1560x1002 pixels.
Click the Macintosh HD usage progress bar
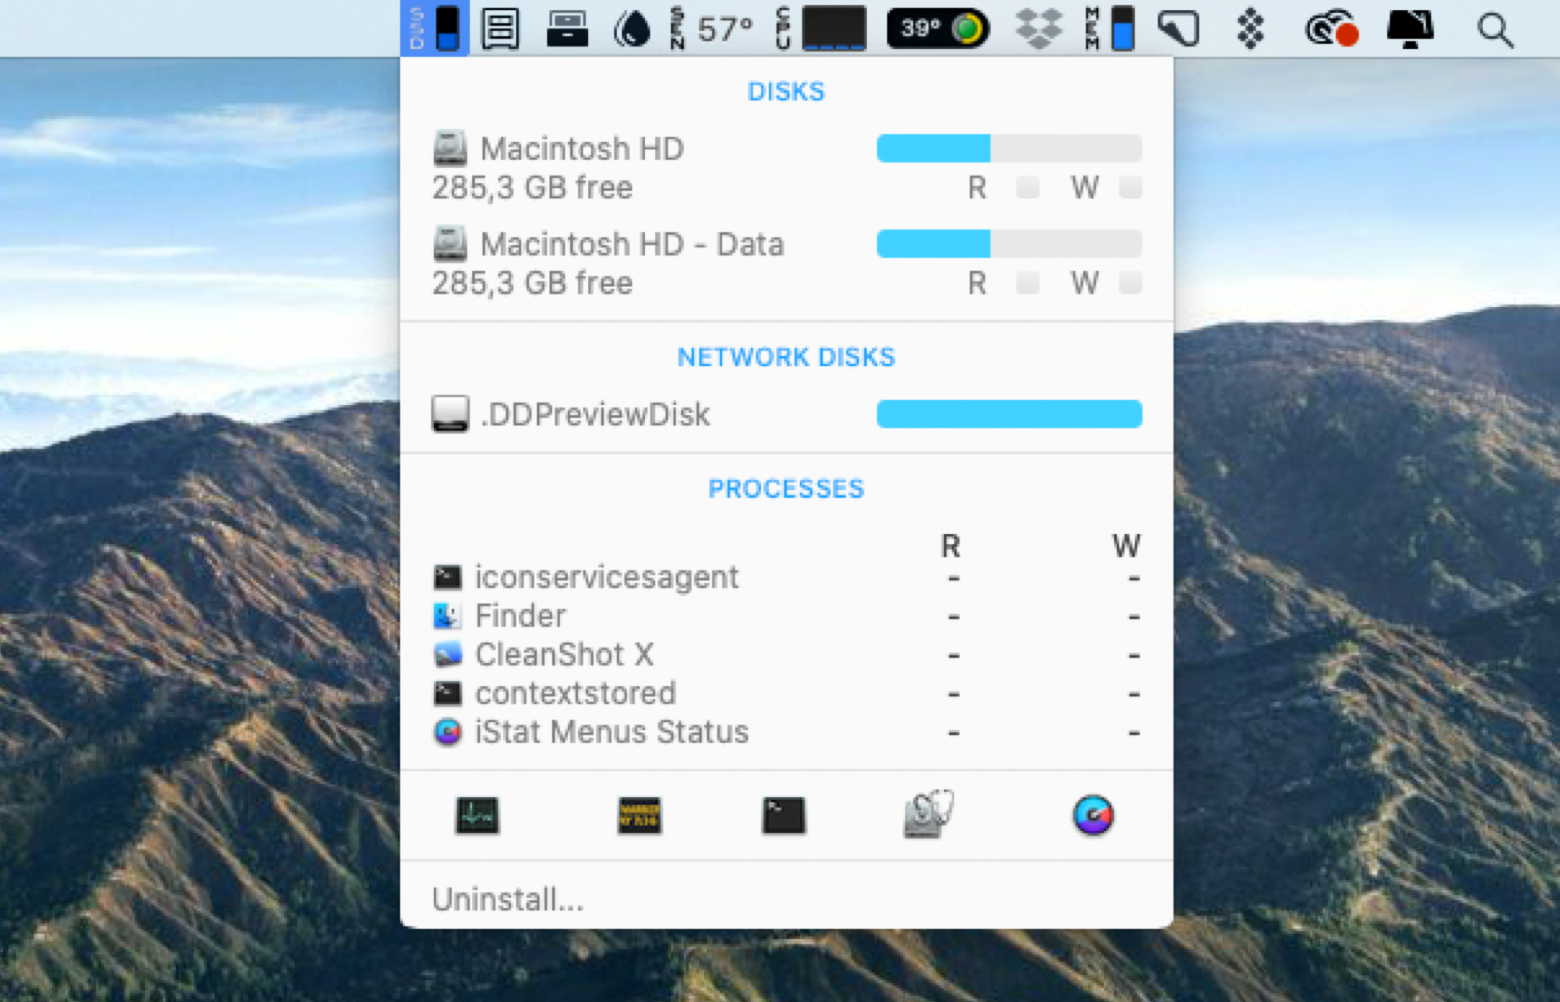coord(1008,147)
